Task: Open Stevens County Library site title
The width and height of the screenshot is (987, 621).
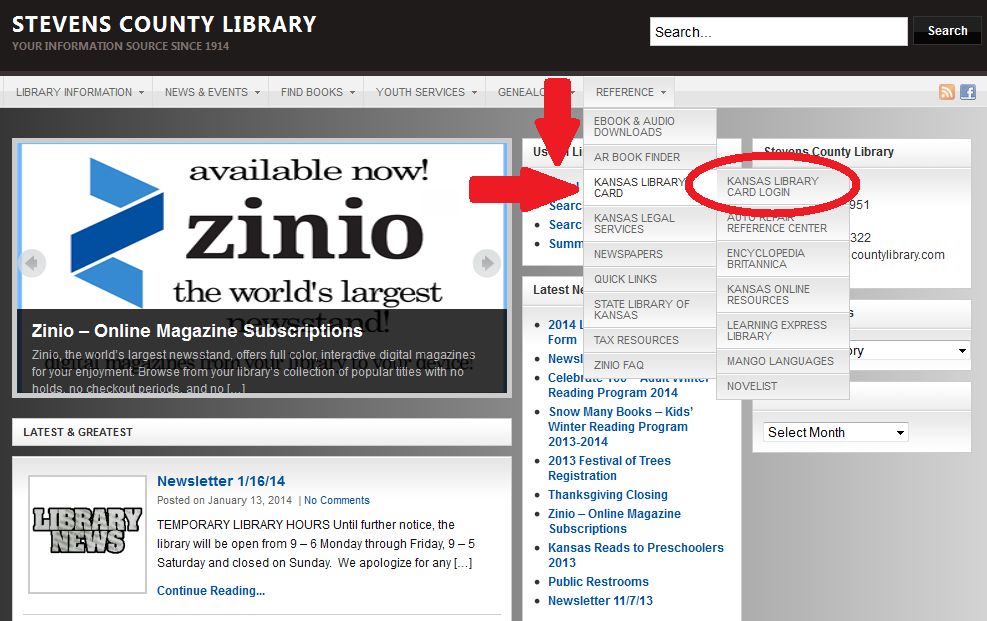Action: (x=164, y=24)
